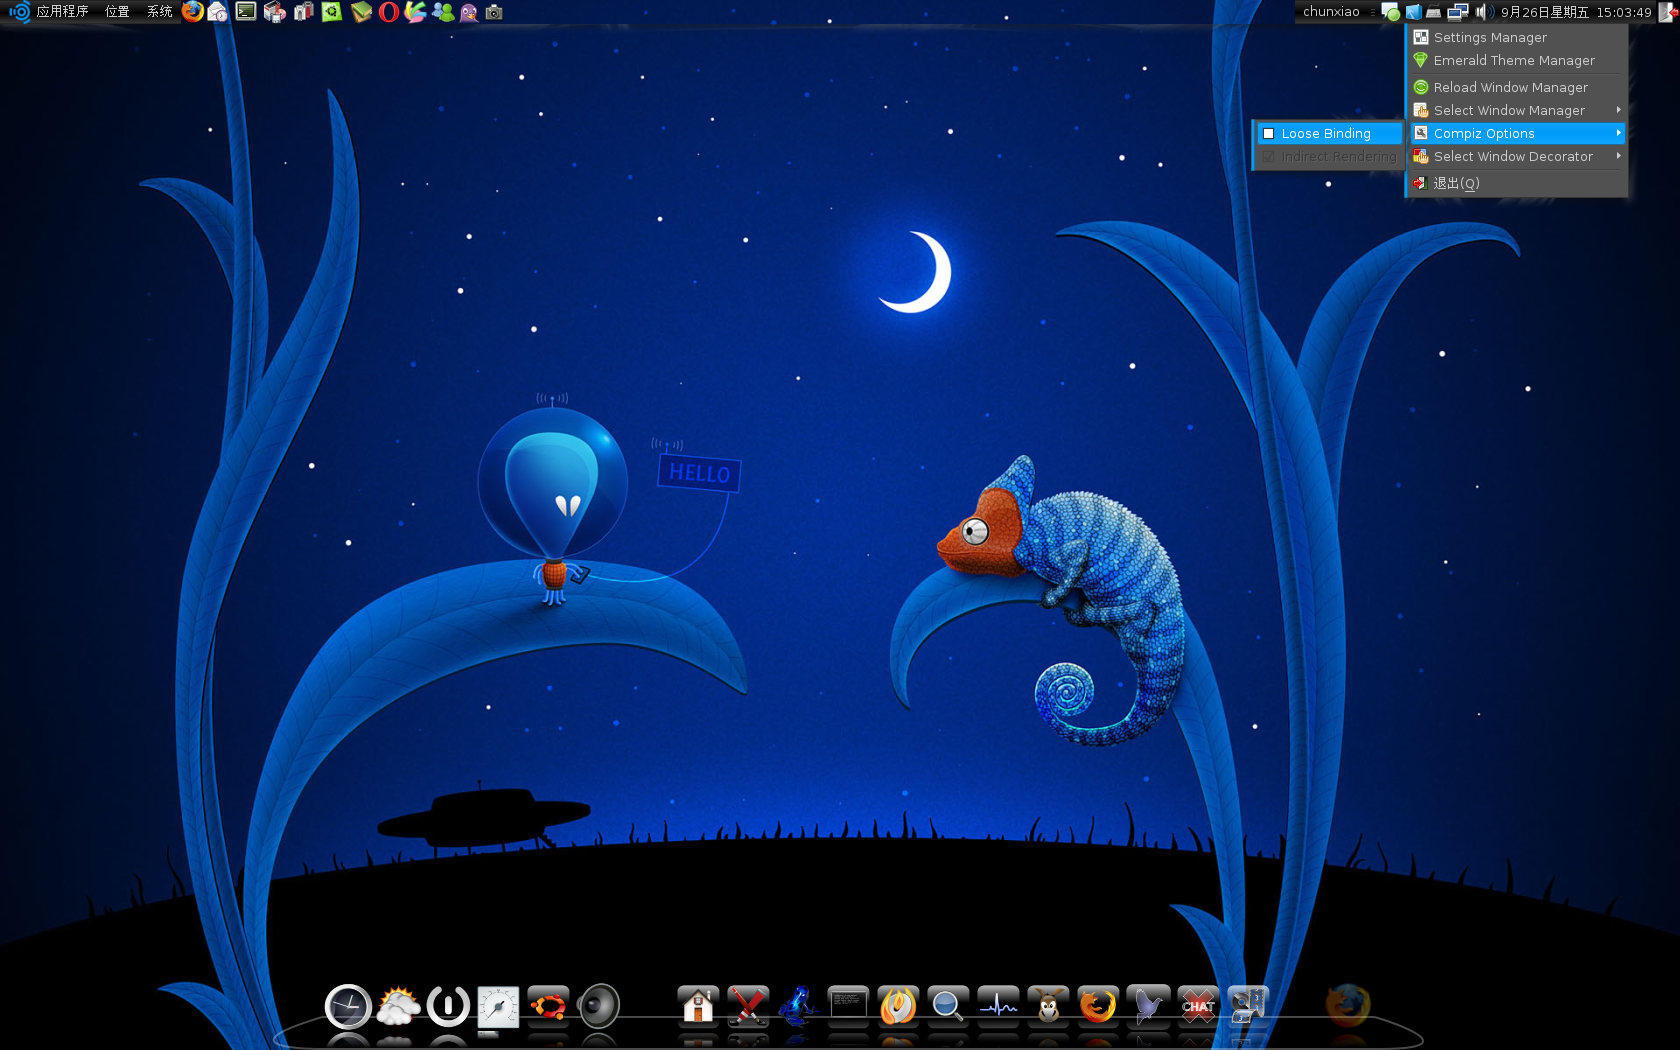Click the date and time clock applet
The width and height of the screenshot is (1680, 1050).
point(1576,12)
